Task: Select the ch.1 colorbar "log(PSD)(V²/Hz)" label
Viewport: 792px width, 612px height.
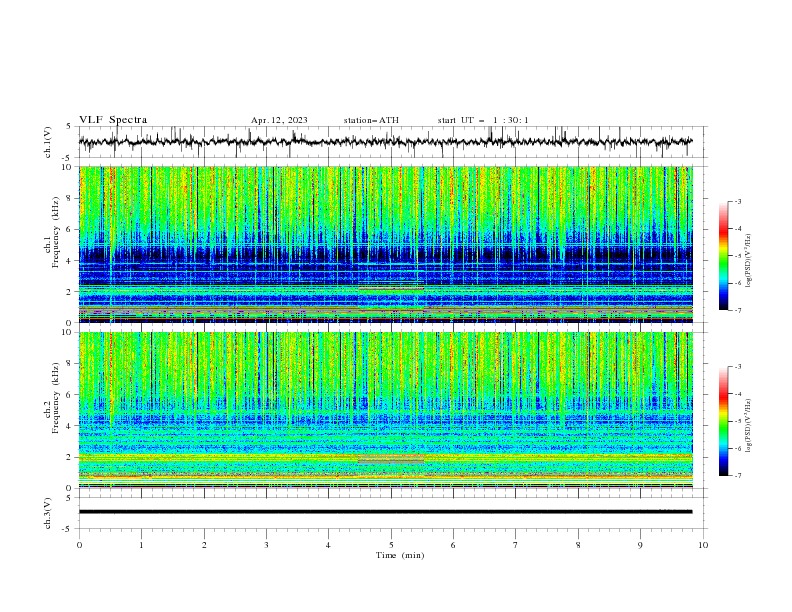Action: 749,261
